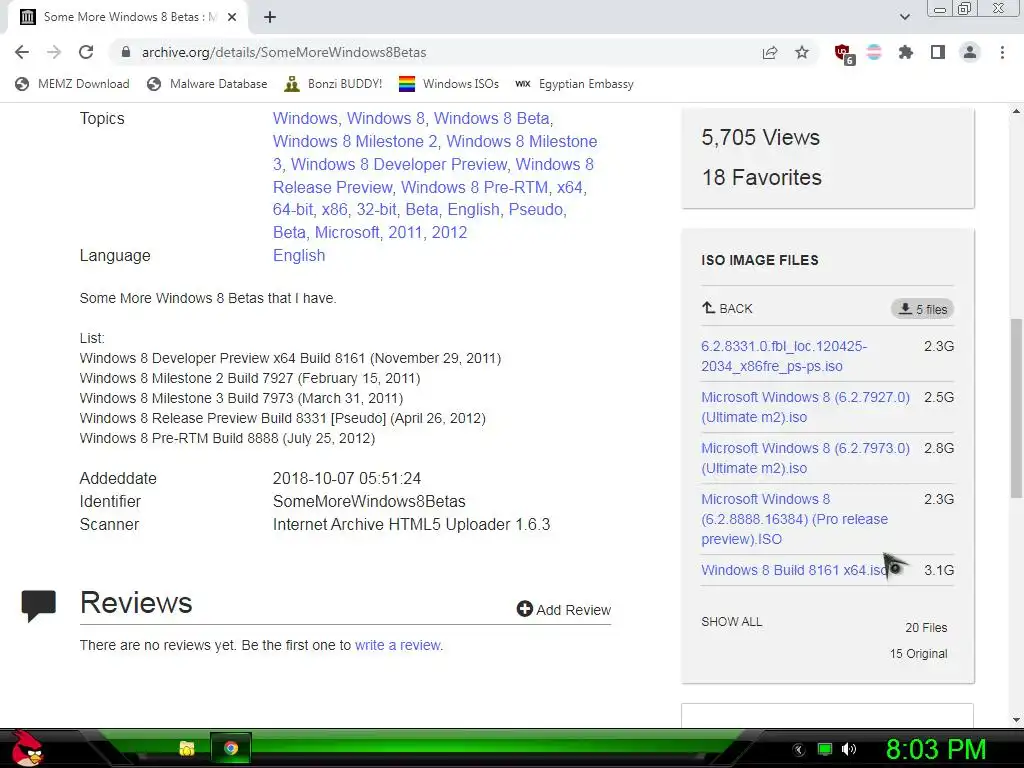Open the striped circle extension icon

coord(874,52)
